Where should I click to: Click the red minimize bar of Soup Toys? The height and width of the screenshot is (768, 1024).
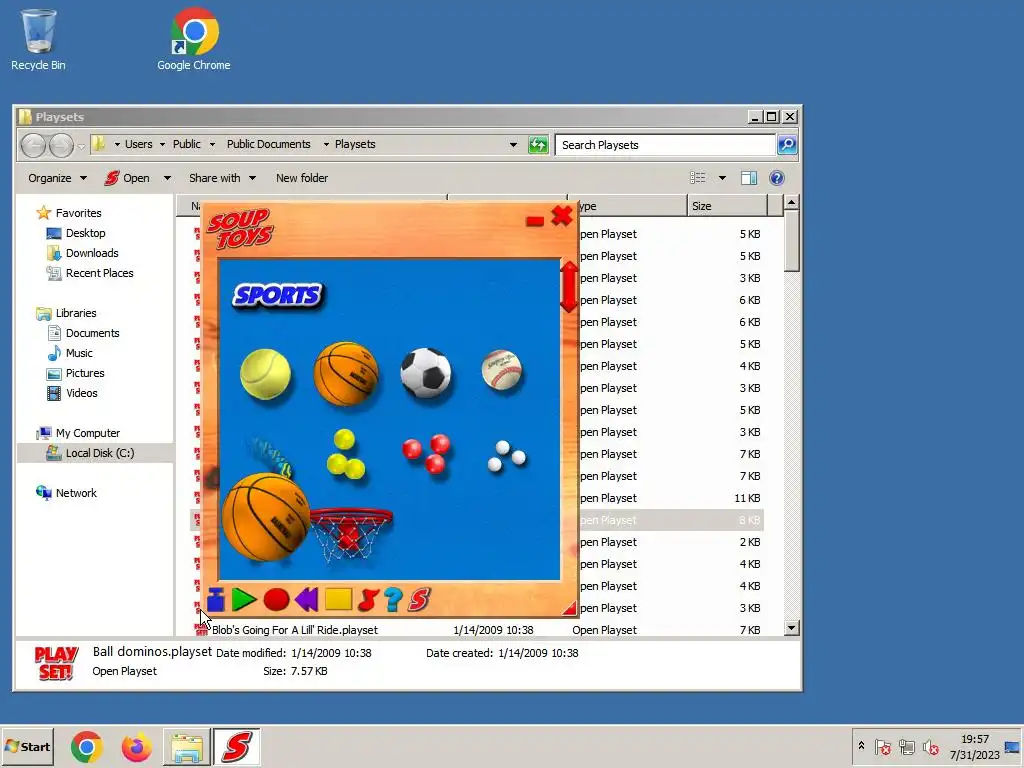pyautogui.click(x=535, y=221)
